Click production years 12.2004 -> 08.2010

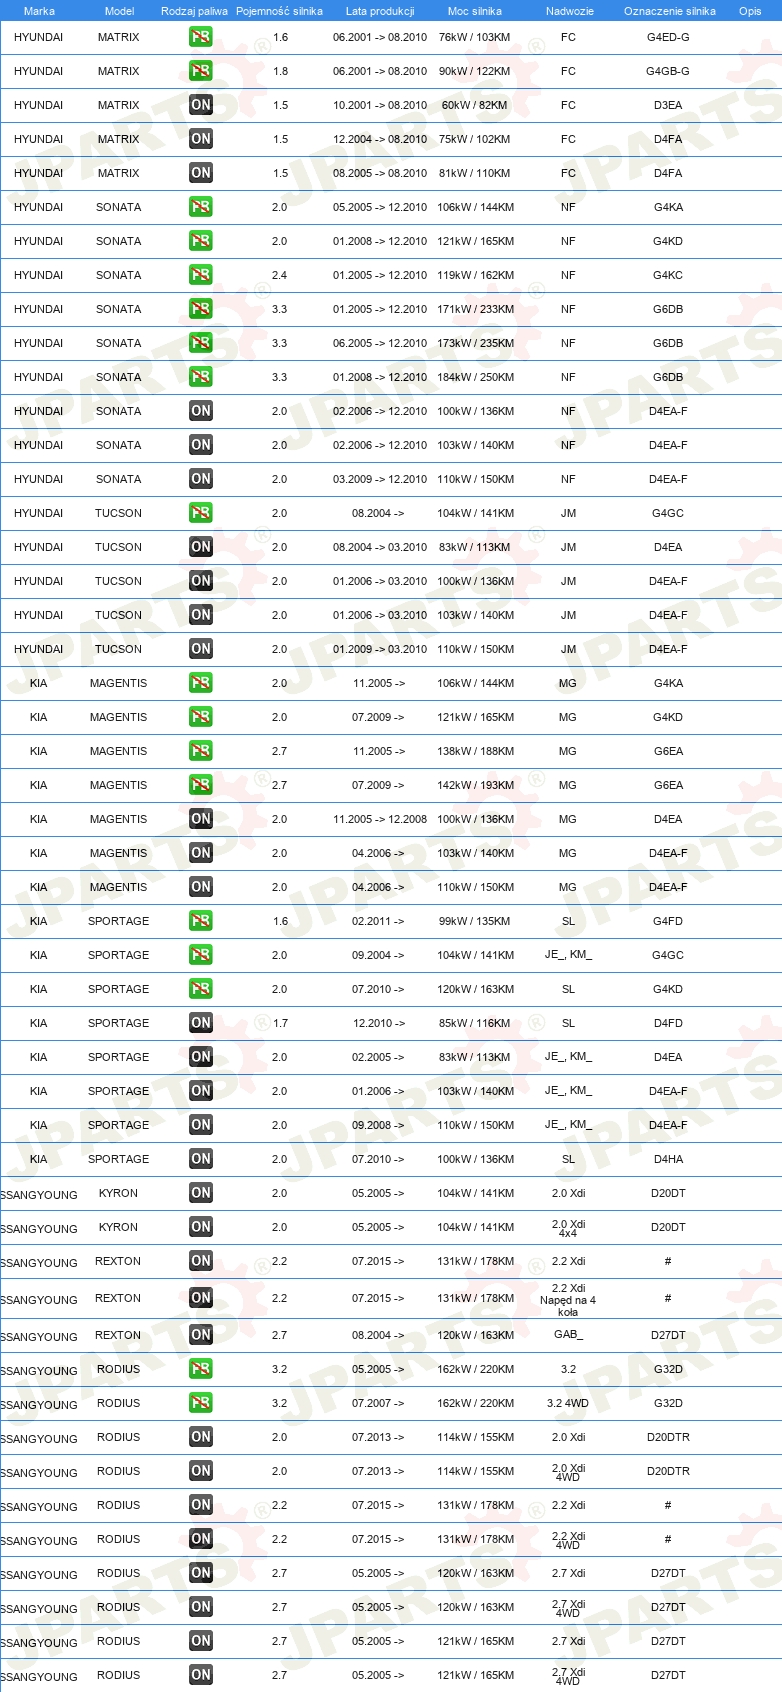[380, 139]
